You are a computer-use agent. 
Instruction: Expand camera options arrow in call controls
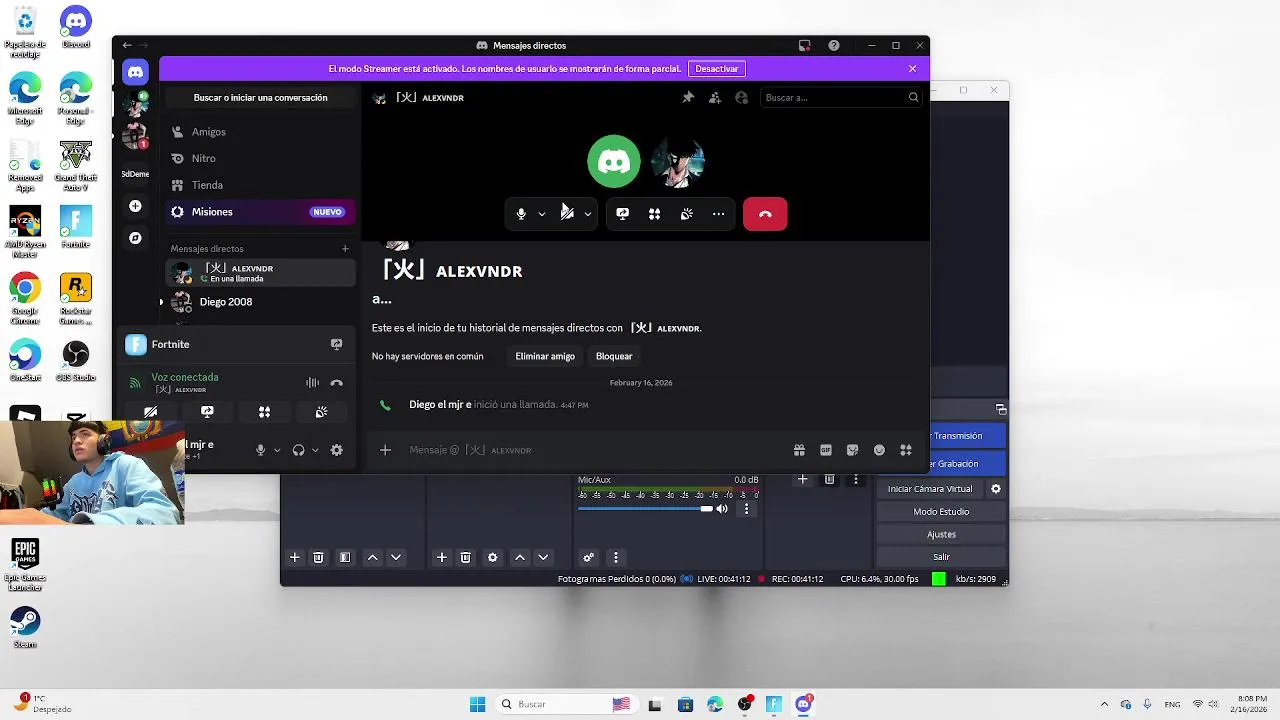588,214
